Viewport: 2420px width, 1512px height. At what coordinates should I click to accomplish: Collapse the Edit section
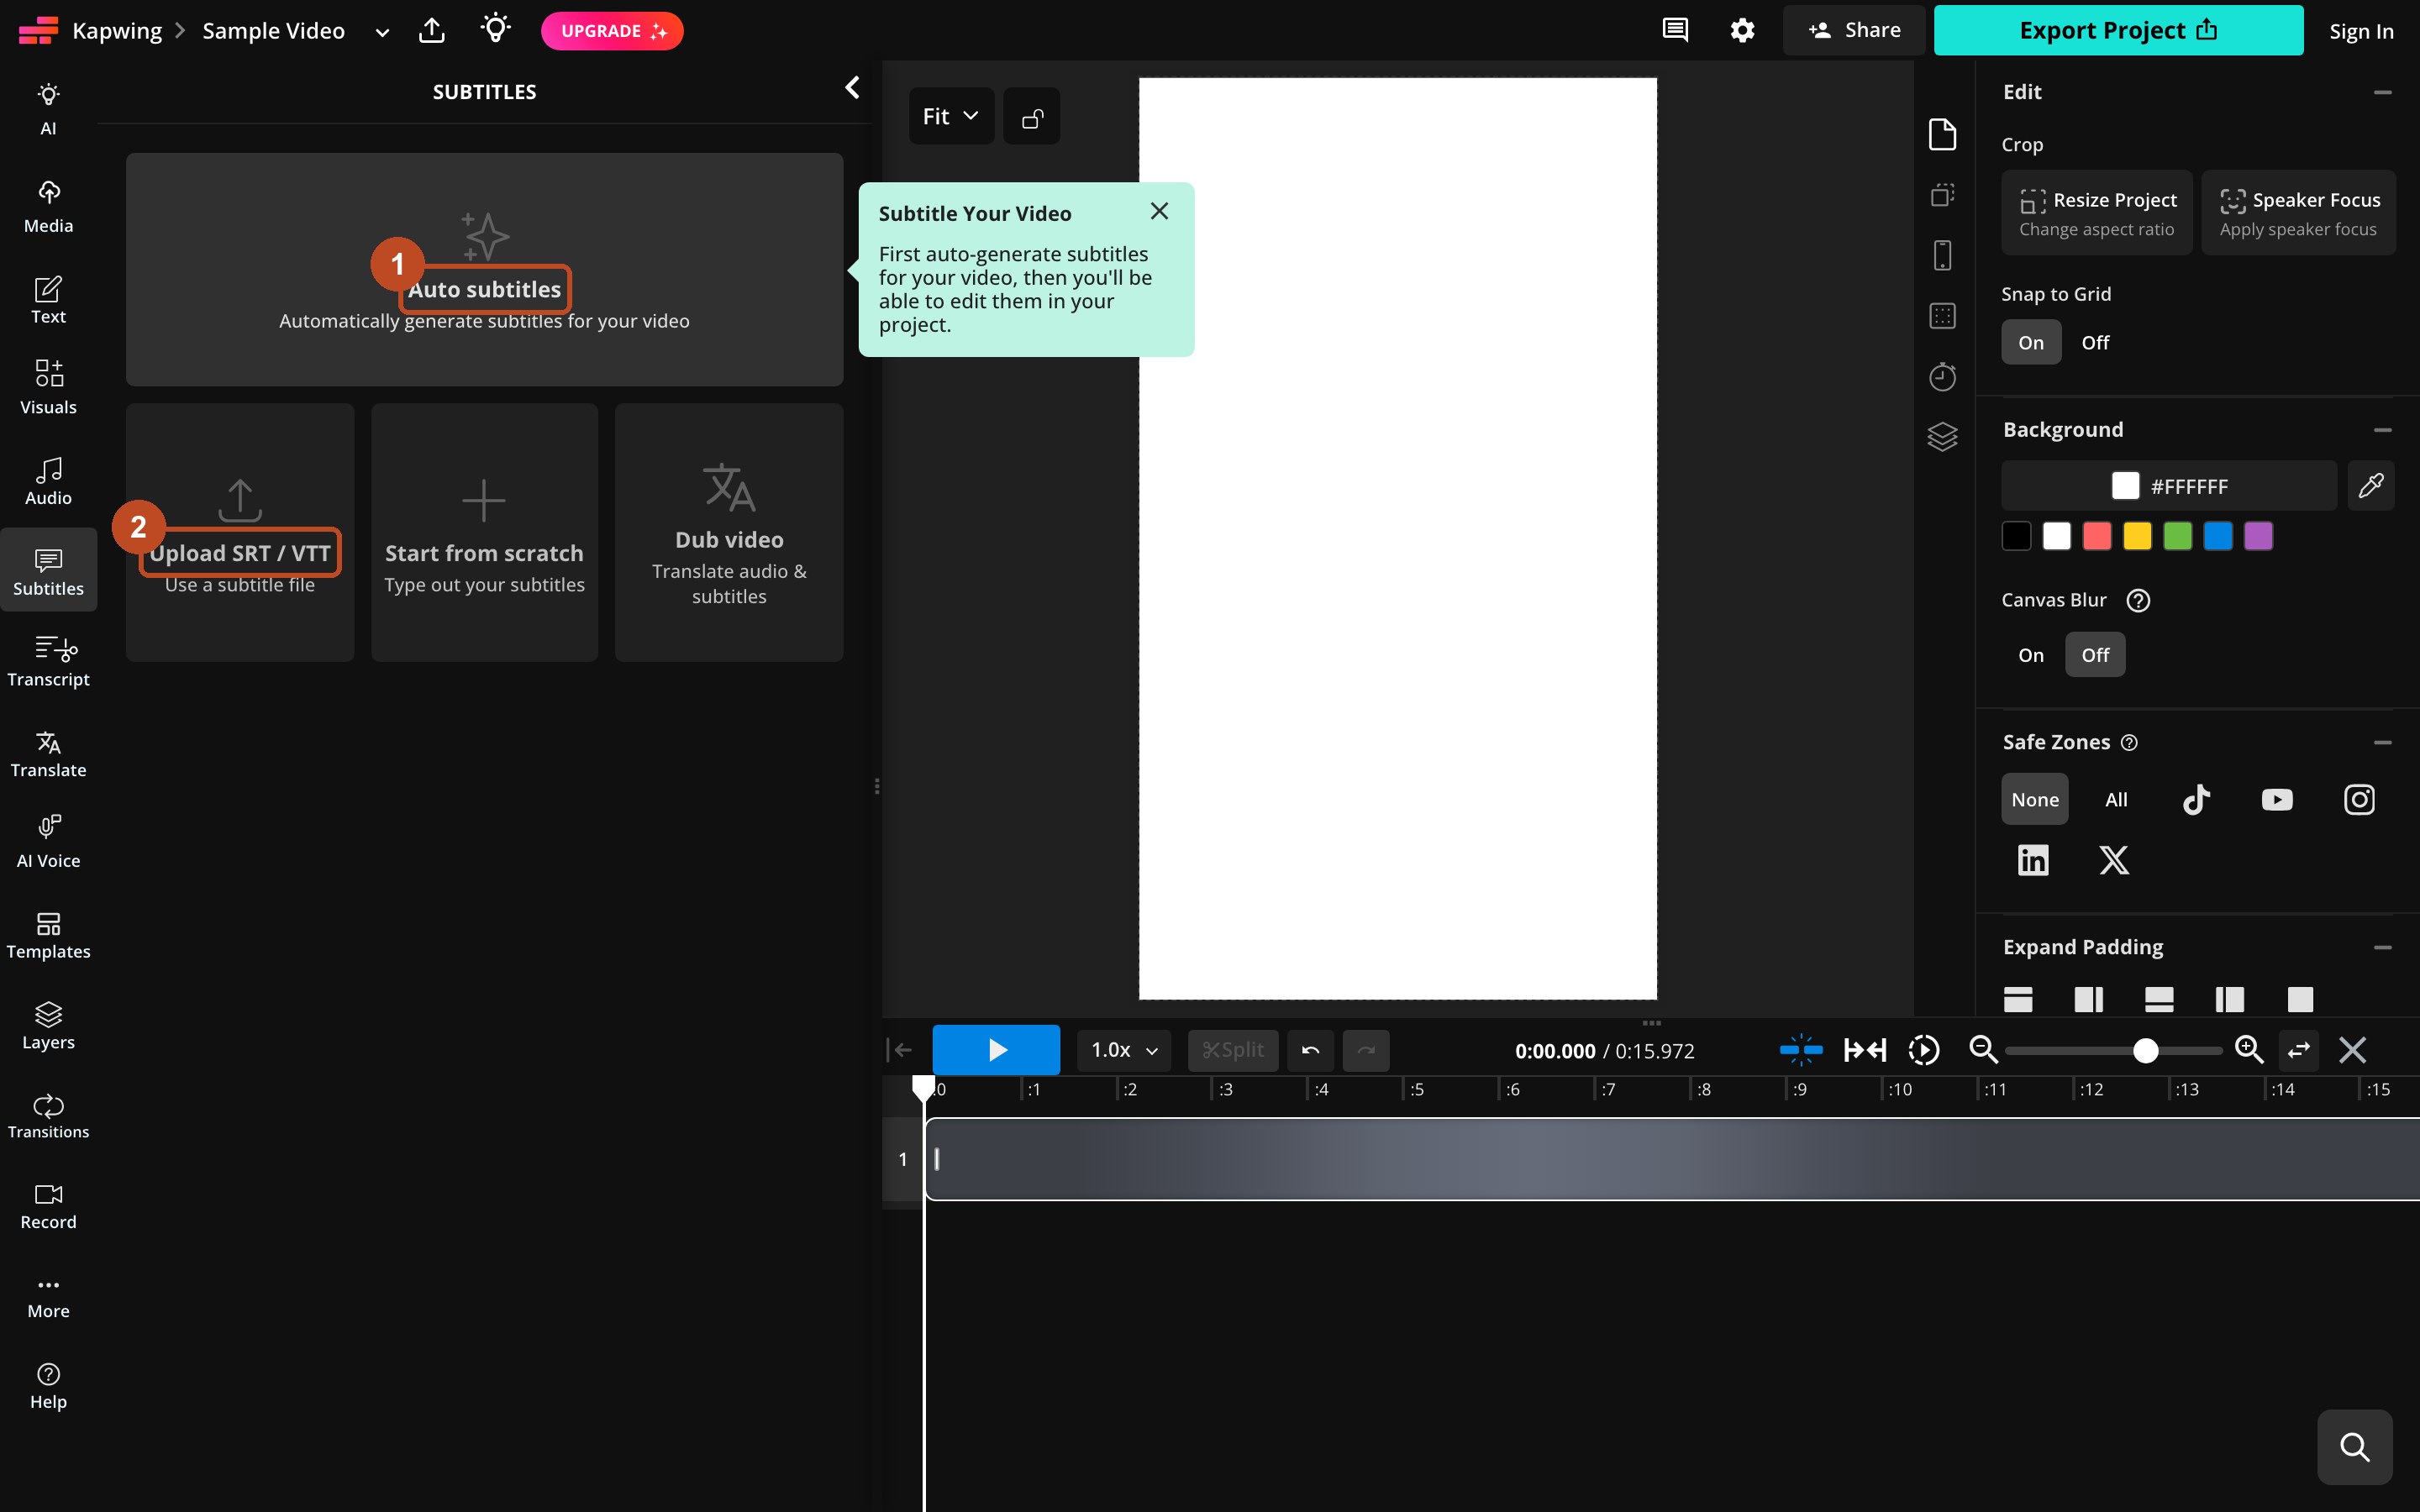click(2382, 92)
